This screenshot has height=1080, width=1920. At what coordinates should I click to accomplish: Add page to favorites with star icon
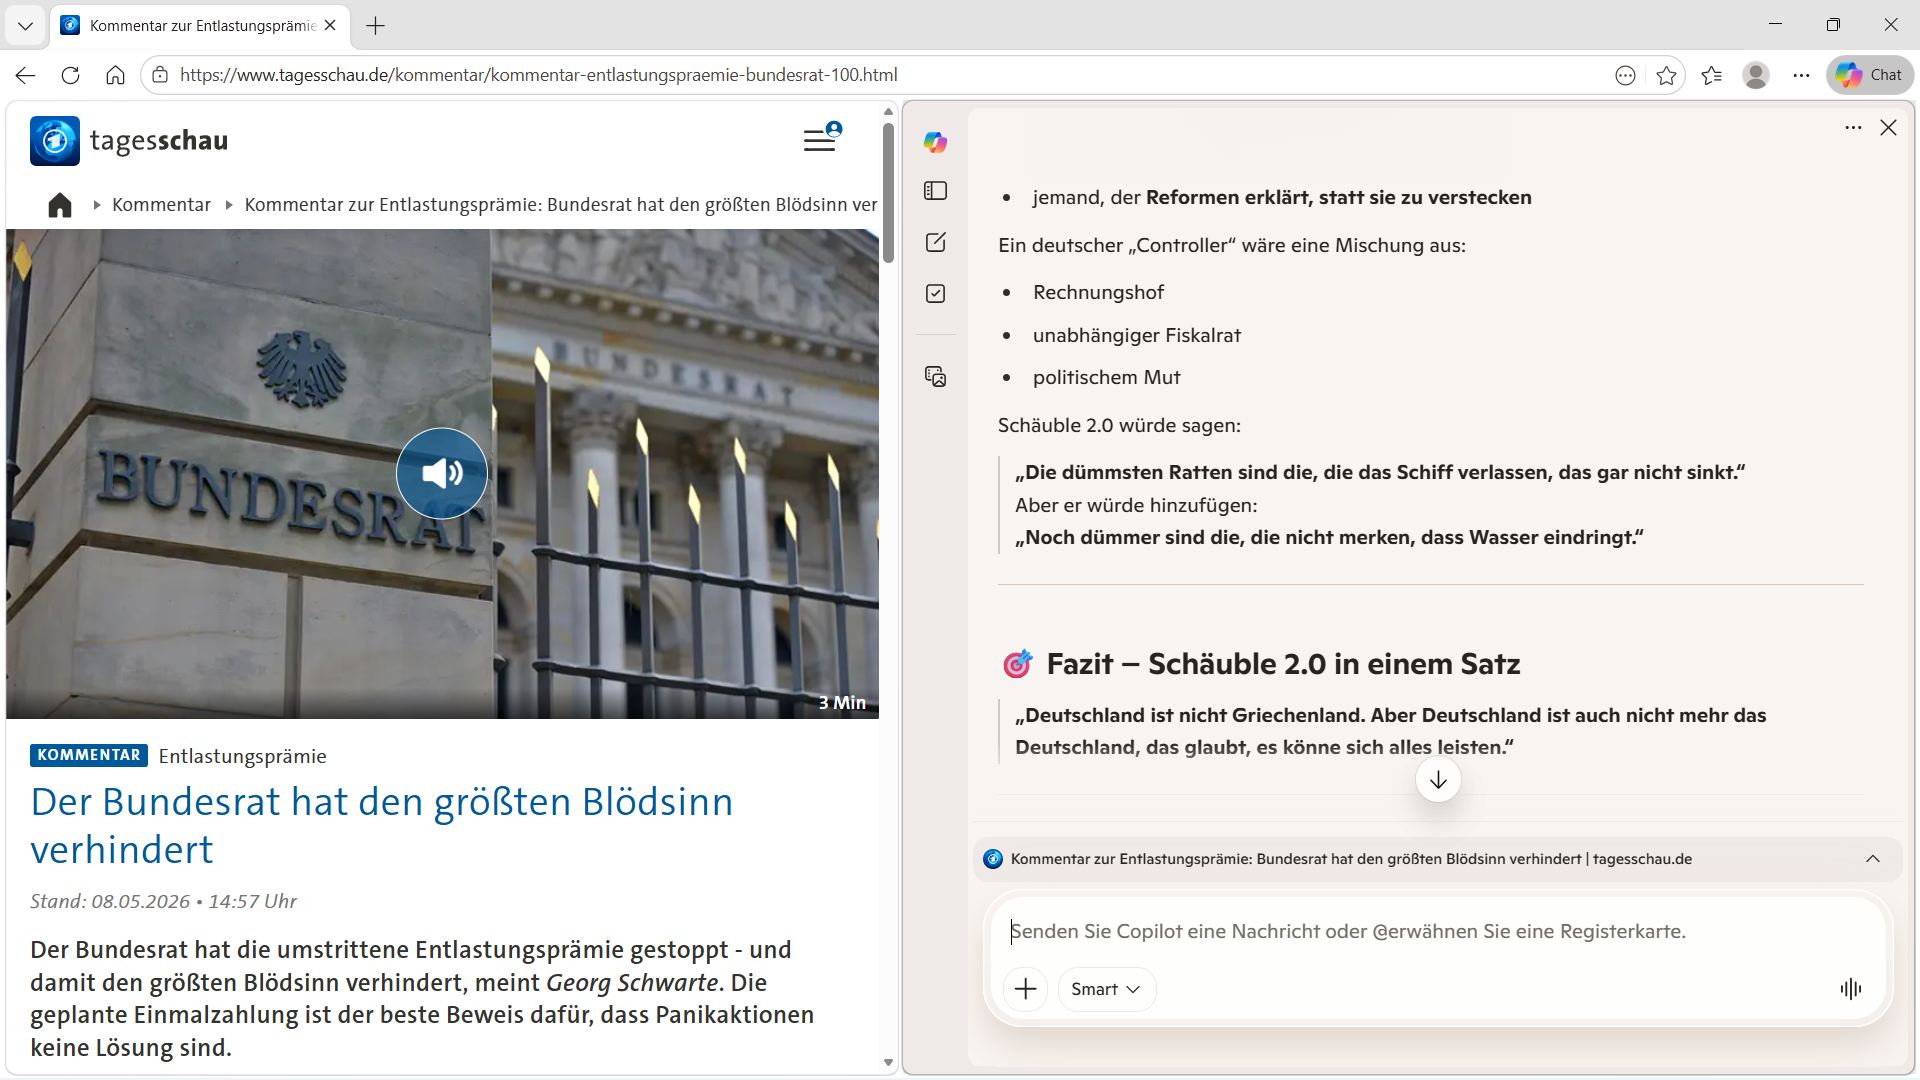pyautogui.click(x=1666, y=75)
